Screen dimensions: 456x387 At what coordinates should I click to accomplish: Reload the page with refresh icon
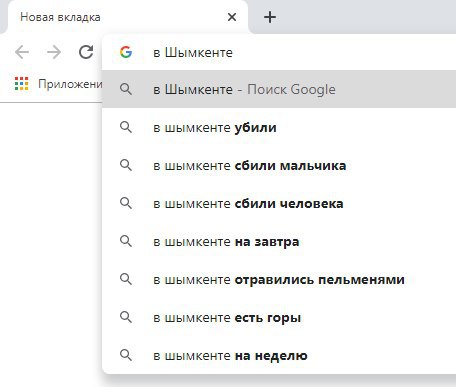coord(86,52)
